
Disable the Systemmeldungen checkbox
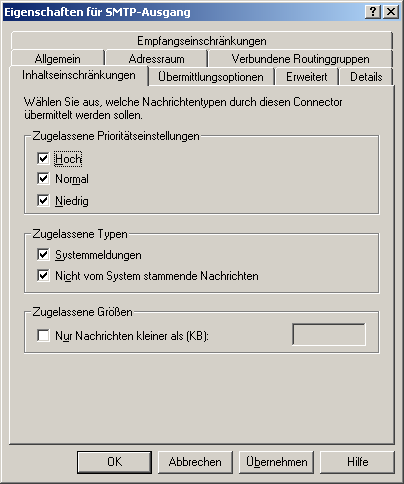coord(43,255)
